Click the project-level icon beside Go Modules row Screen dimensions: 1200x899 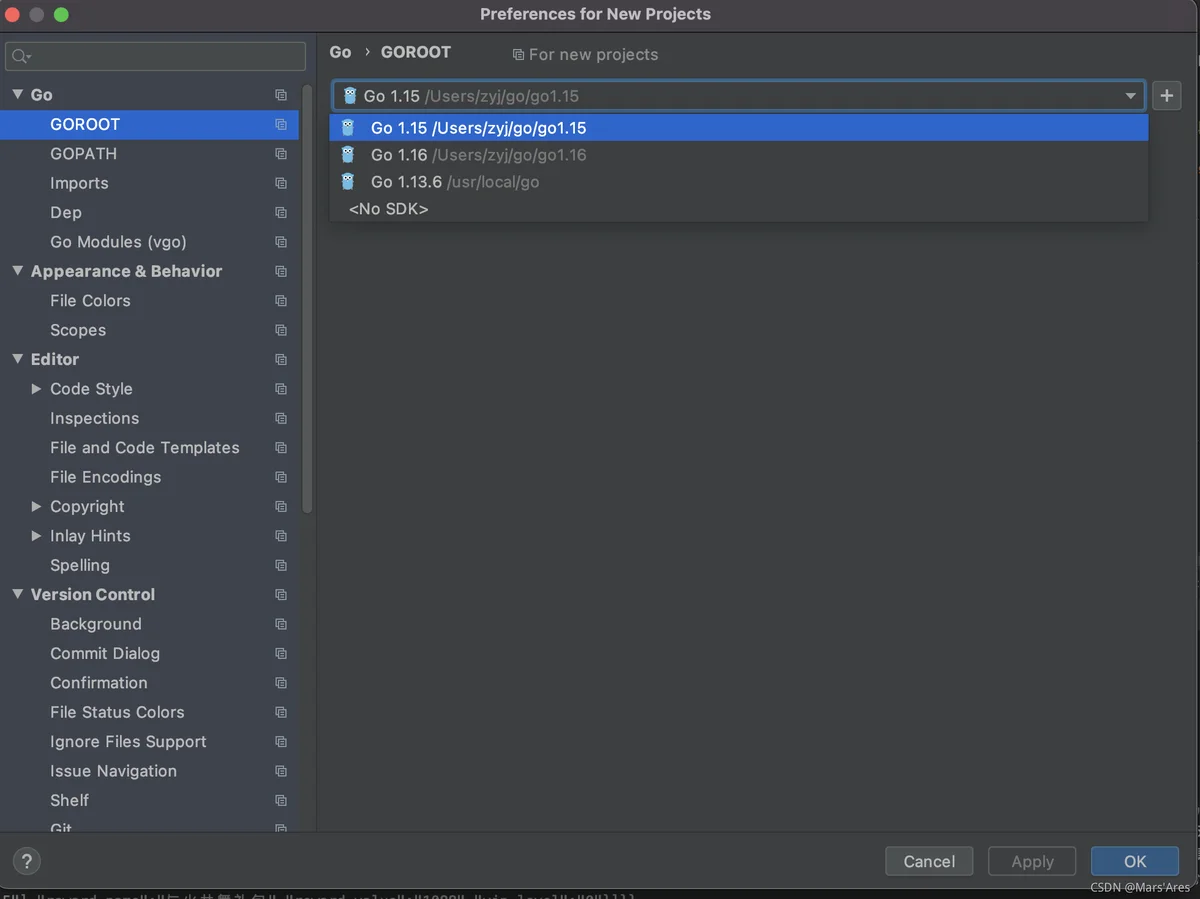click(281, 242)
